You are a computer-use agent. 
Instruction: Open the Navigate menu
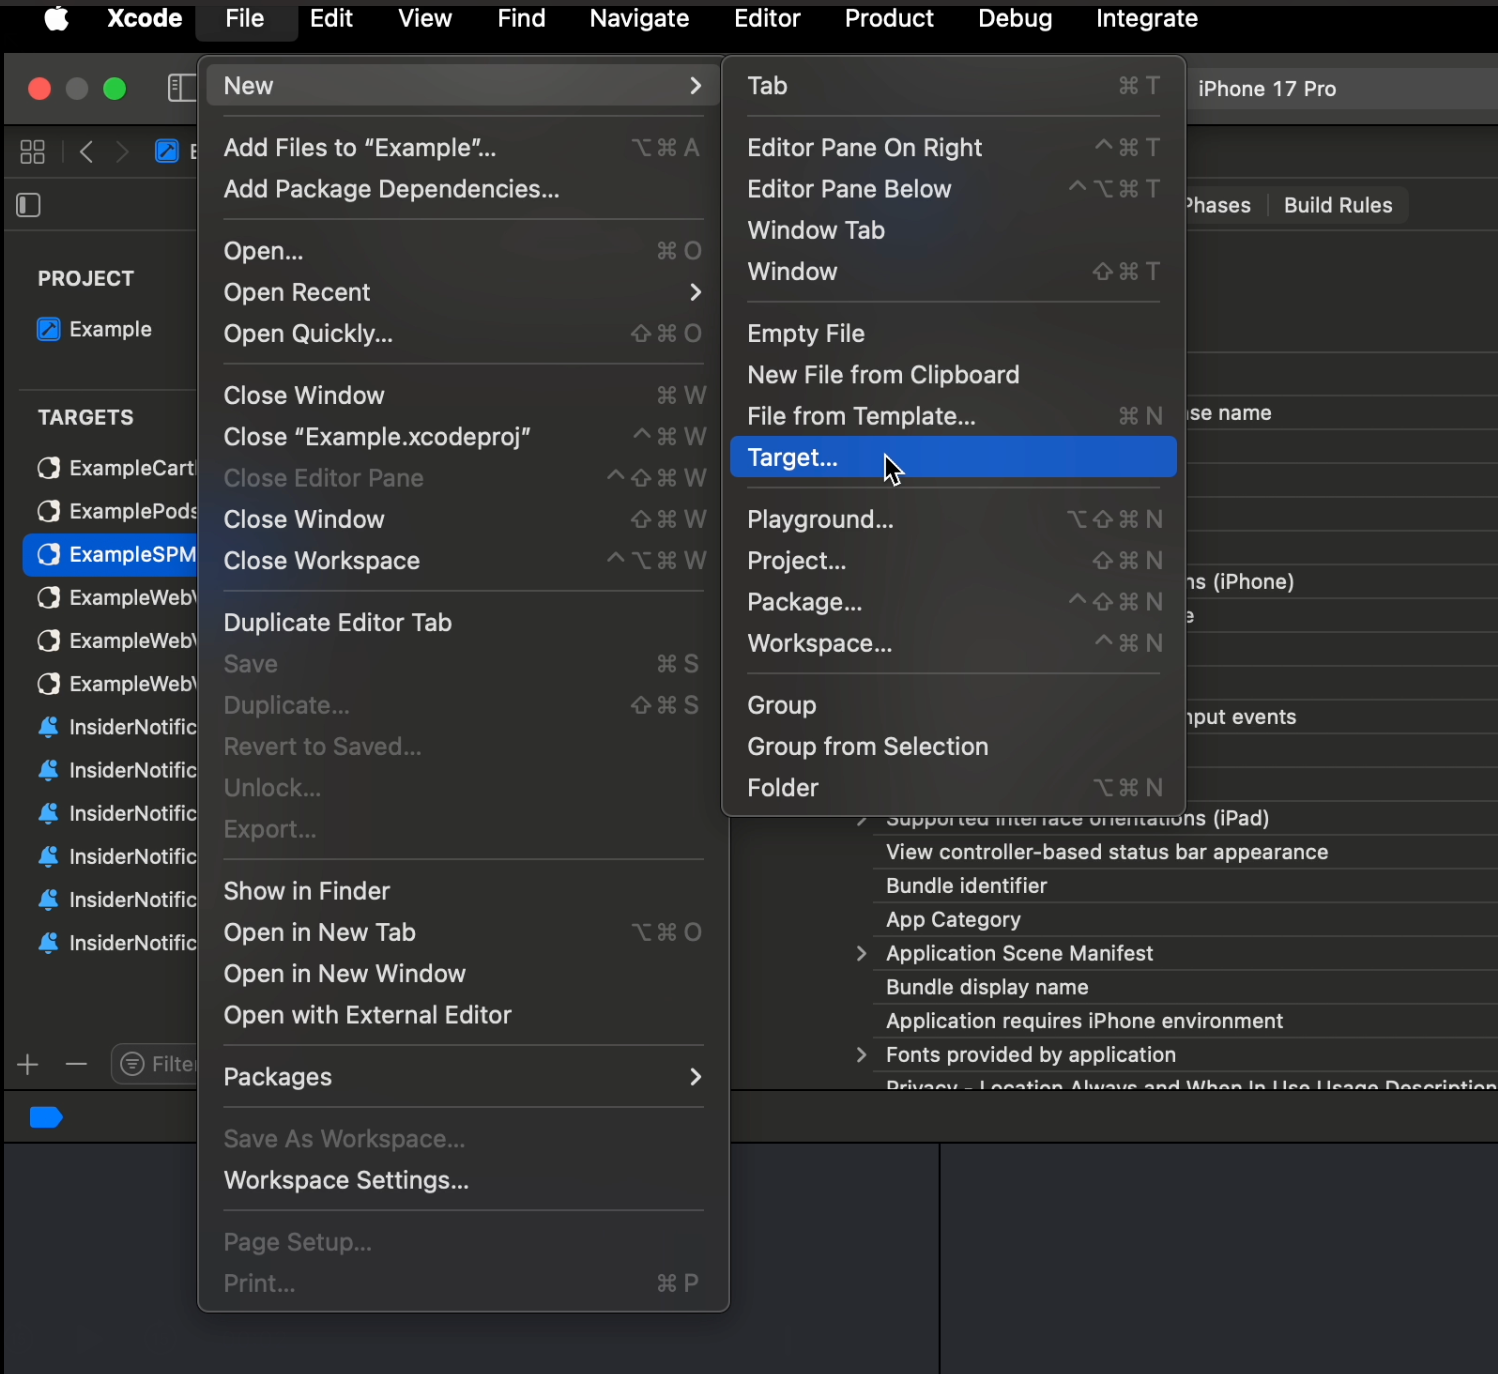point(639,18)
